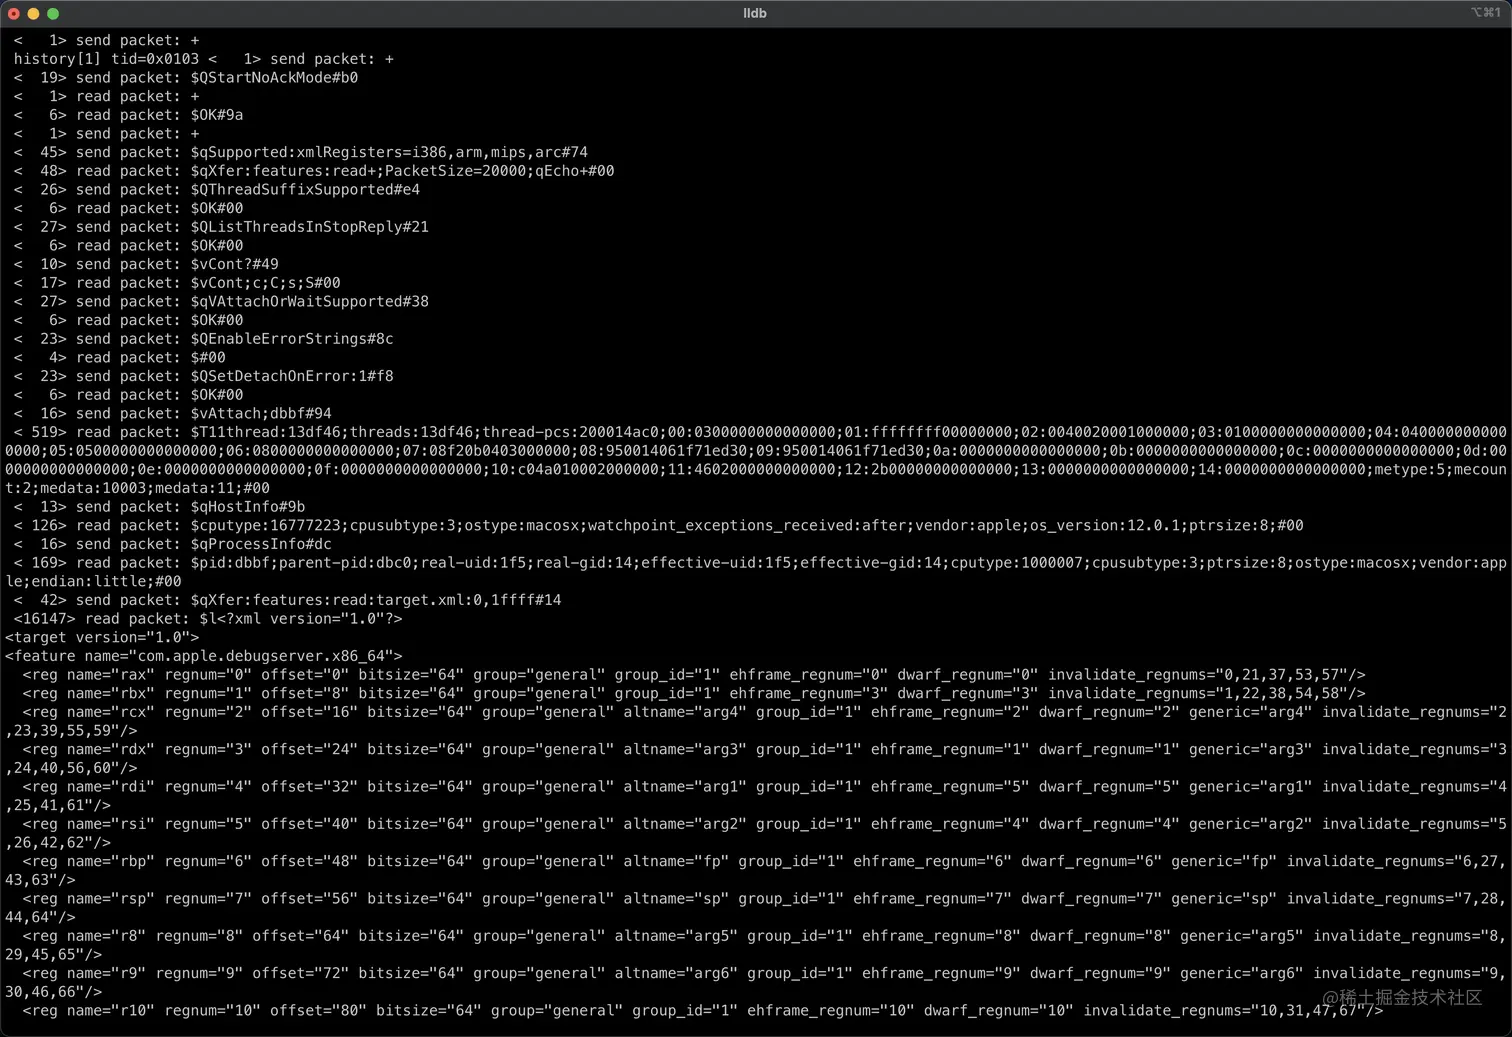This screenshot has height=1037, width=1512.
Task: Click the text "$qXfer:features:read+;PacketSize=20000;qEcho+#00"
Action: [402, 171]
